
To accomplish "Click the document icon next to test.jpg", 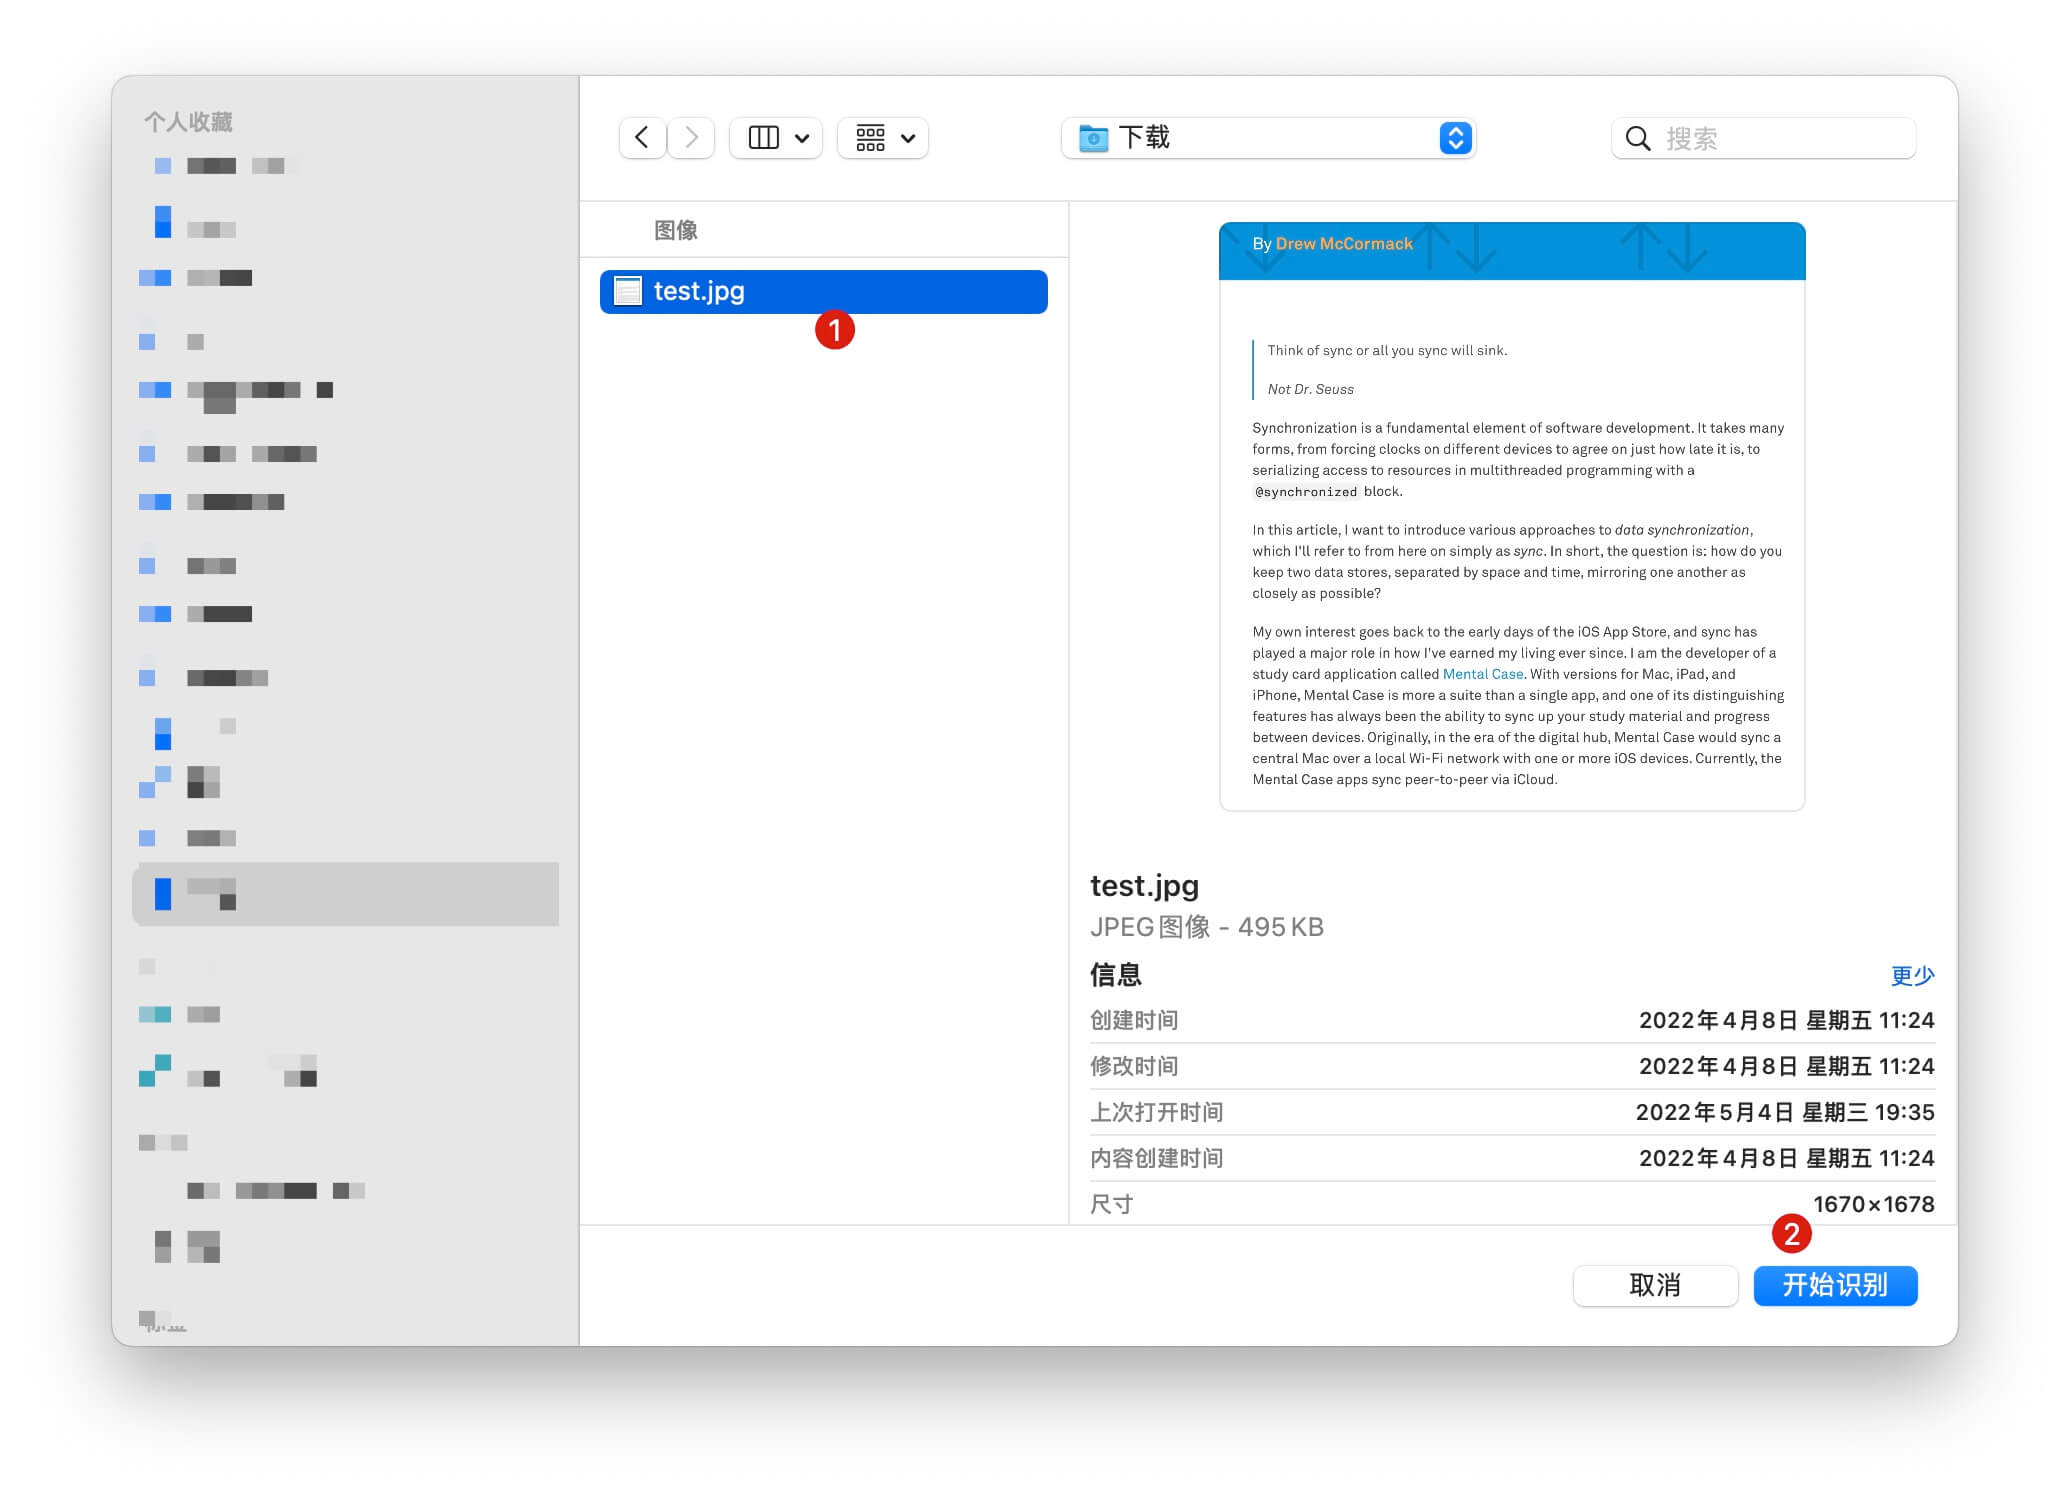I will pos(626,291).
